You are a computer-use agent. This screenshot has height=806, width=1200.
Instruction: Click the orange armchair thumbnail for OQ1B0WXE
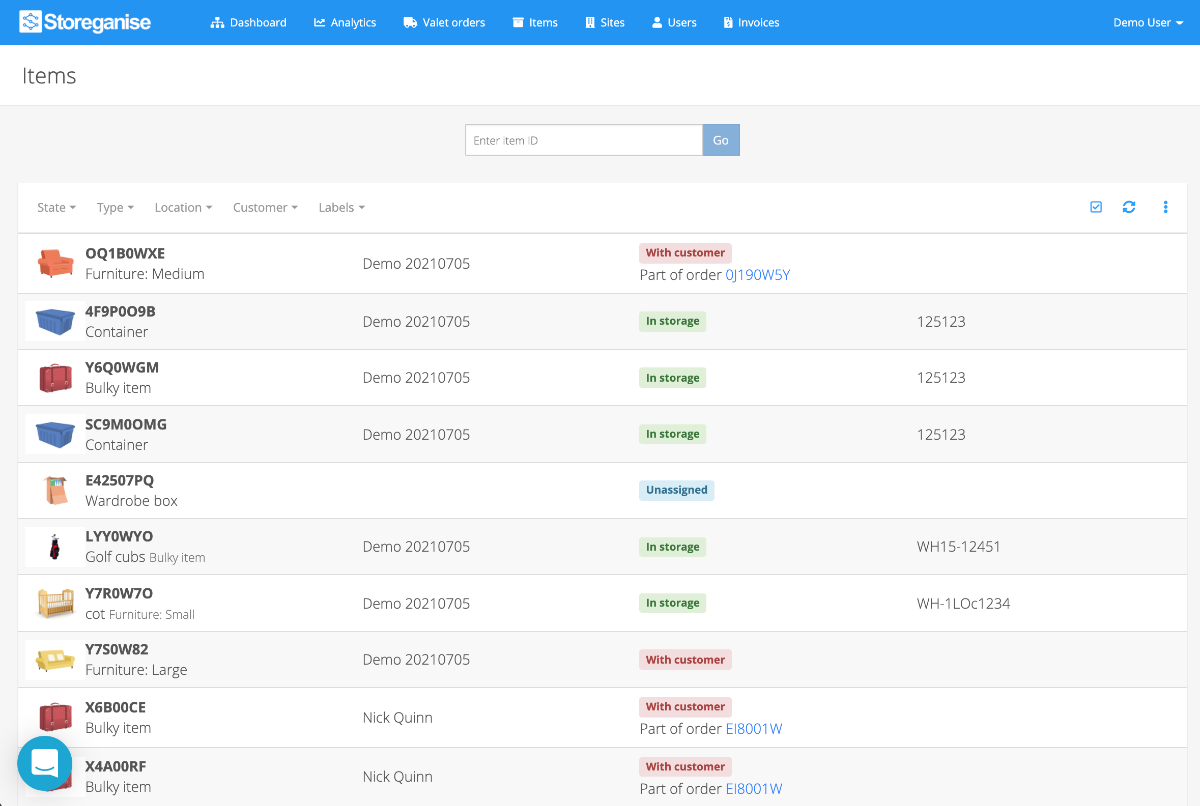[55, 263]
